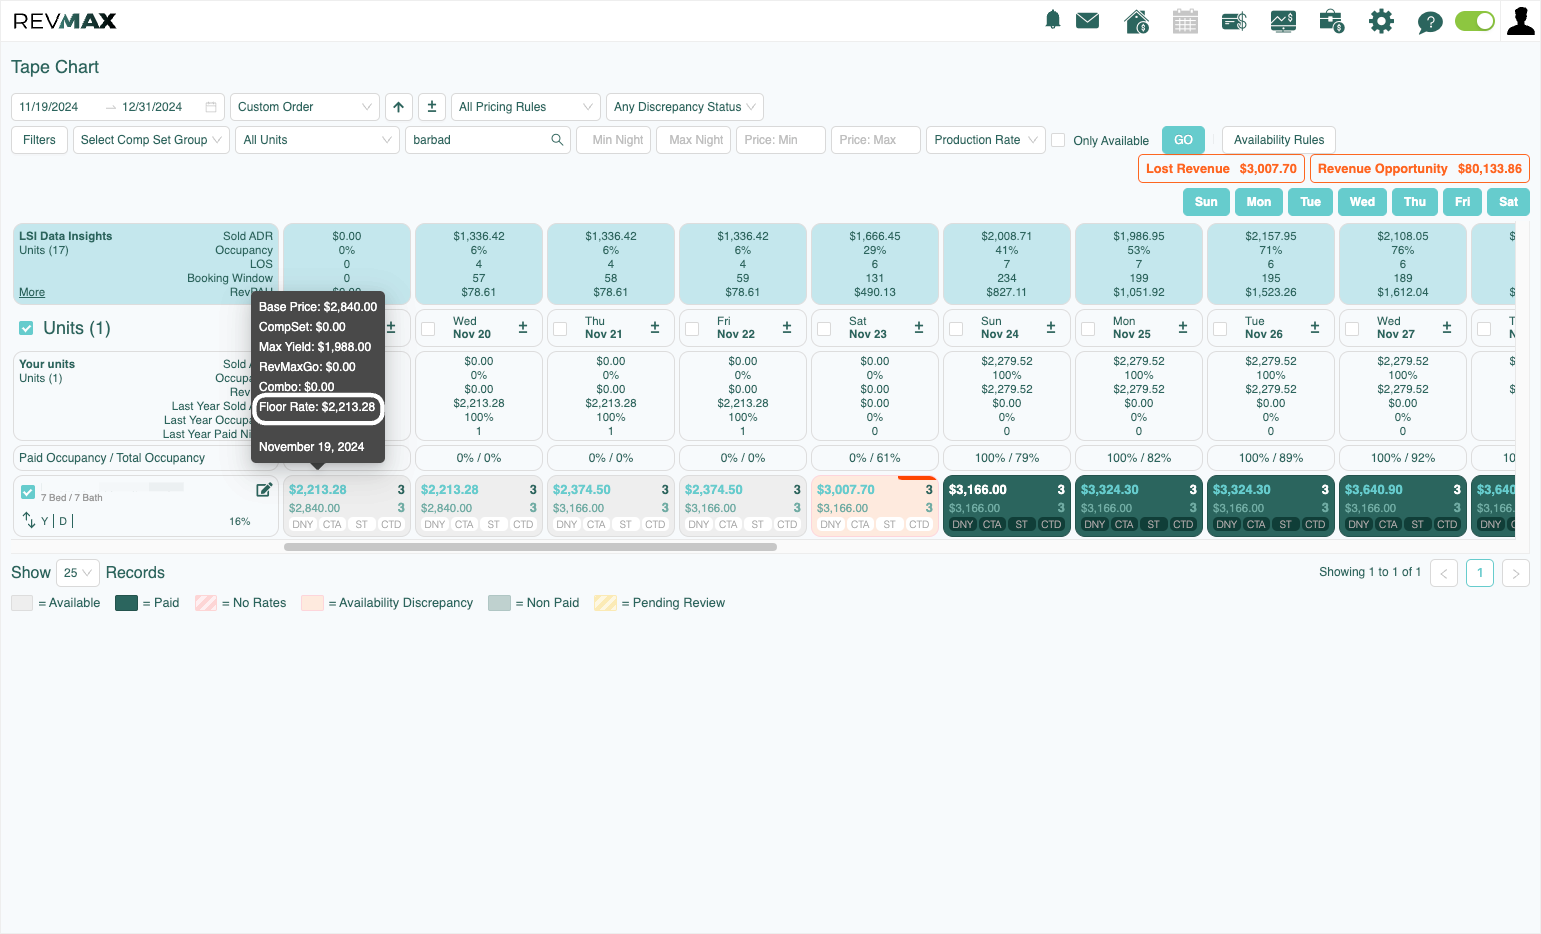
Task: Click the plus-minus button beside sort order
Action: click(x=432, y=107)
